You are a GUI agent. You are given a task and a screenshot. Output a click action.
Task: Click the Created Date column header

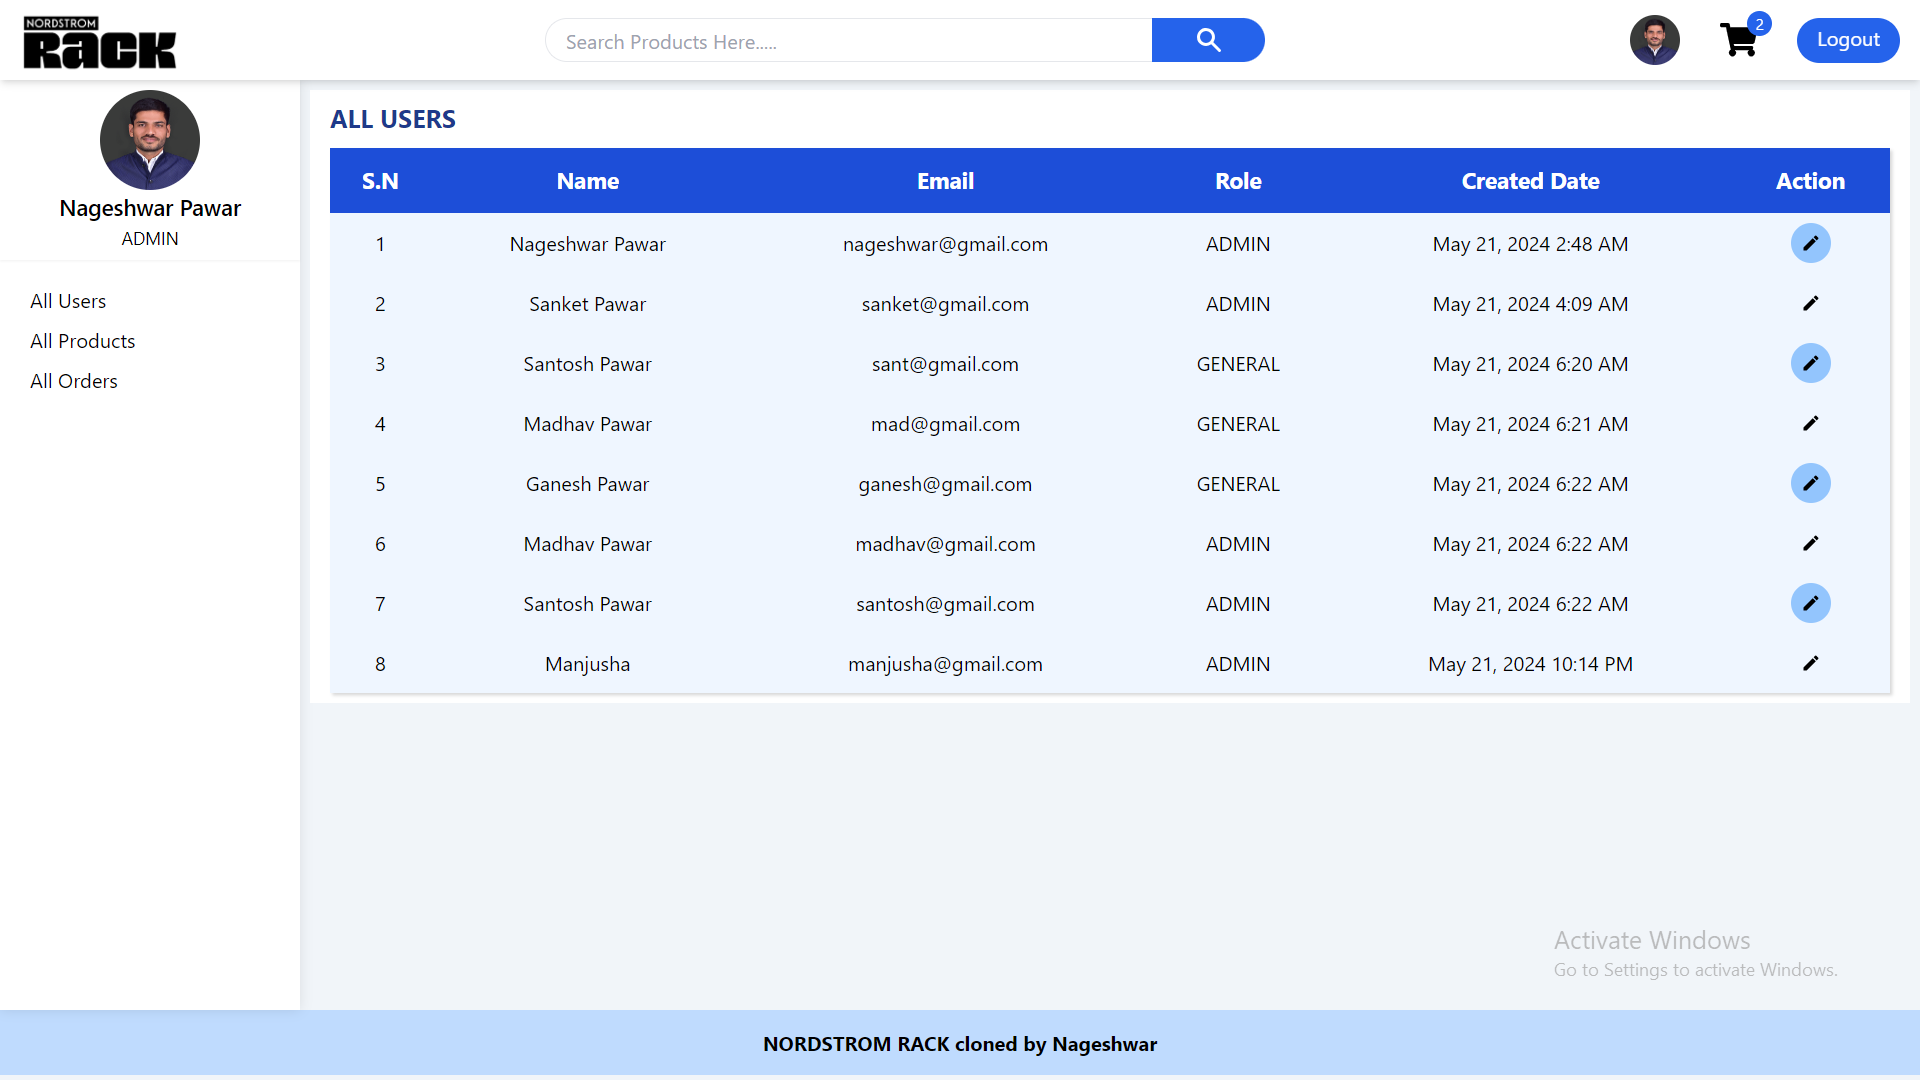(x=1530, y=181)
